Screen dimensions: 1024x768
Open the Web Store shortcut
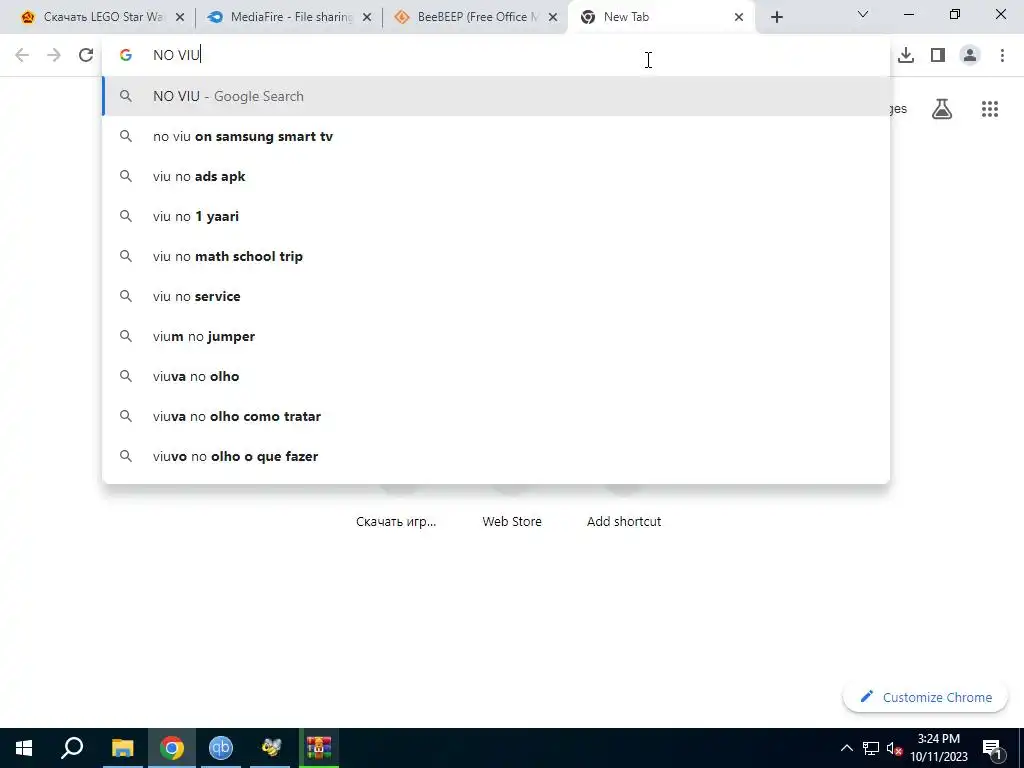coord(512,521)
